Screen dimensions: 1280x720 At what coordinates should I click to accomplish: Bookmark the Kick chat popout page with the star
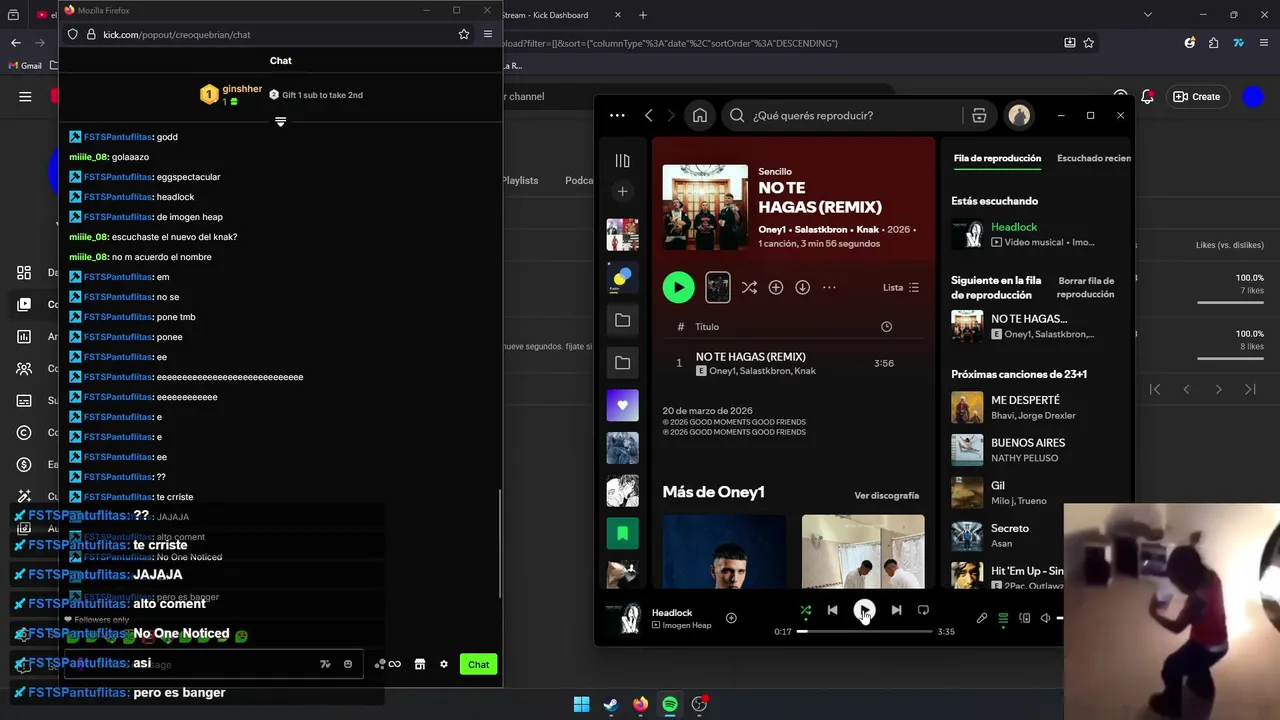(464, 34)
